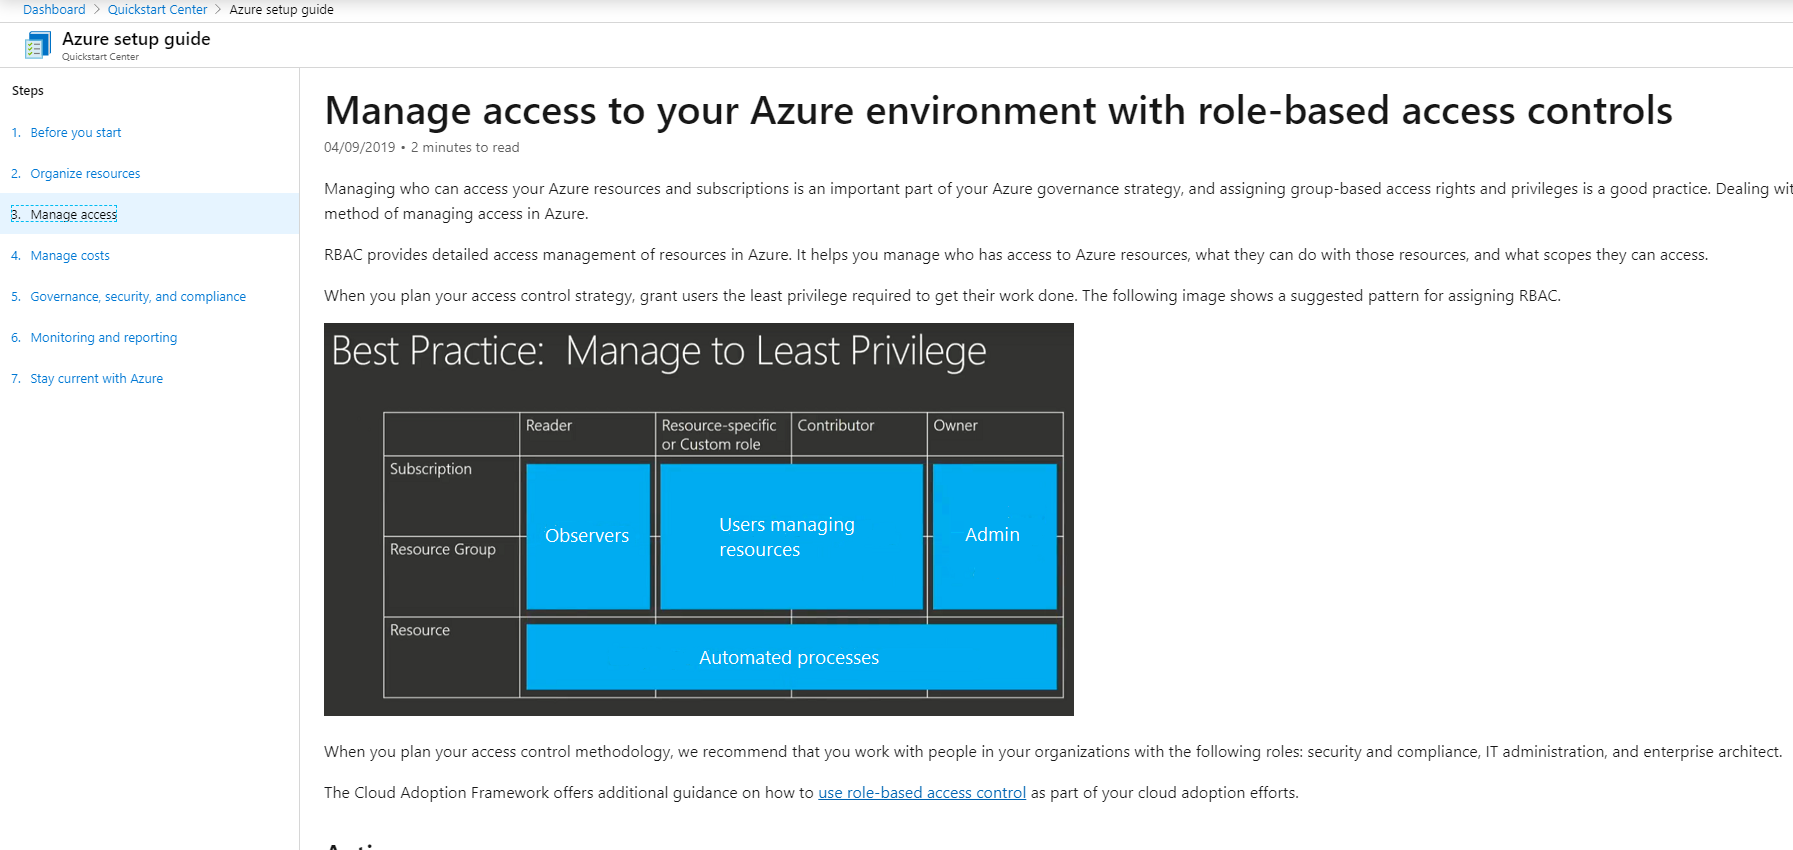The image size is (1793, 850).
Task: Click the Best Practice least privilege diagram
Action: (699, 519)
